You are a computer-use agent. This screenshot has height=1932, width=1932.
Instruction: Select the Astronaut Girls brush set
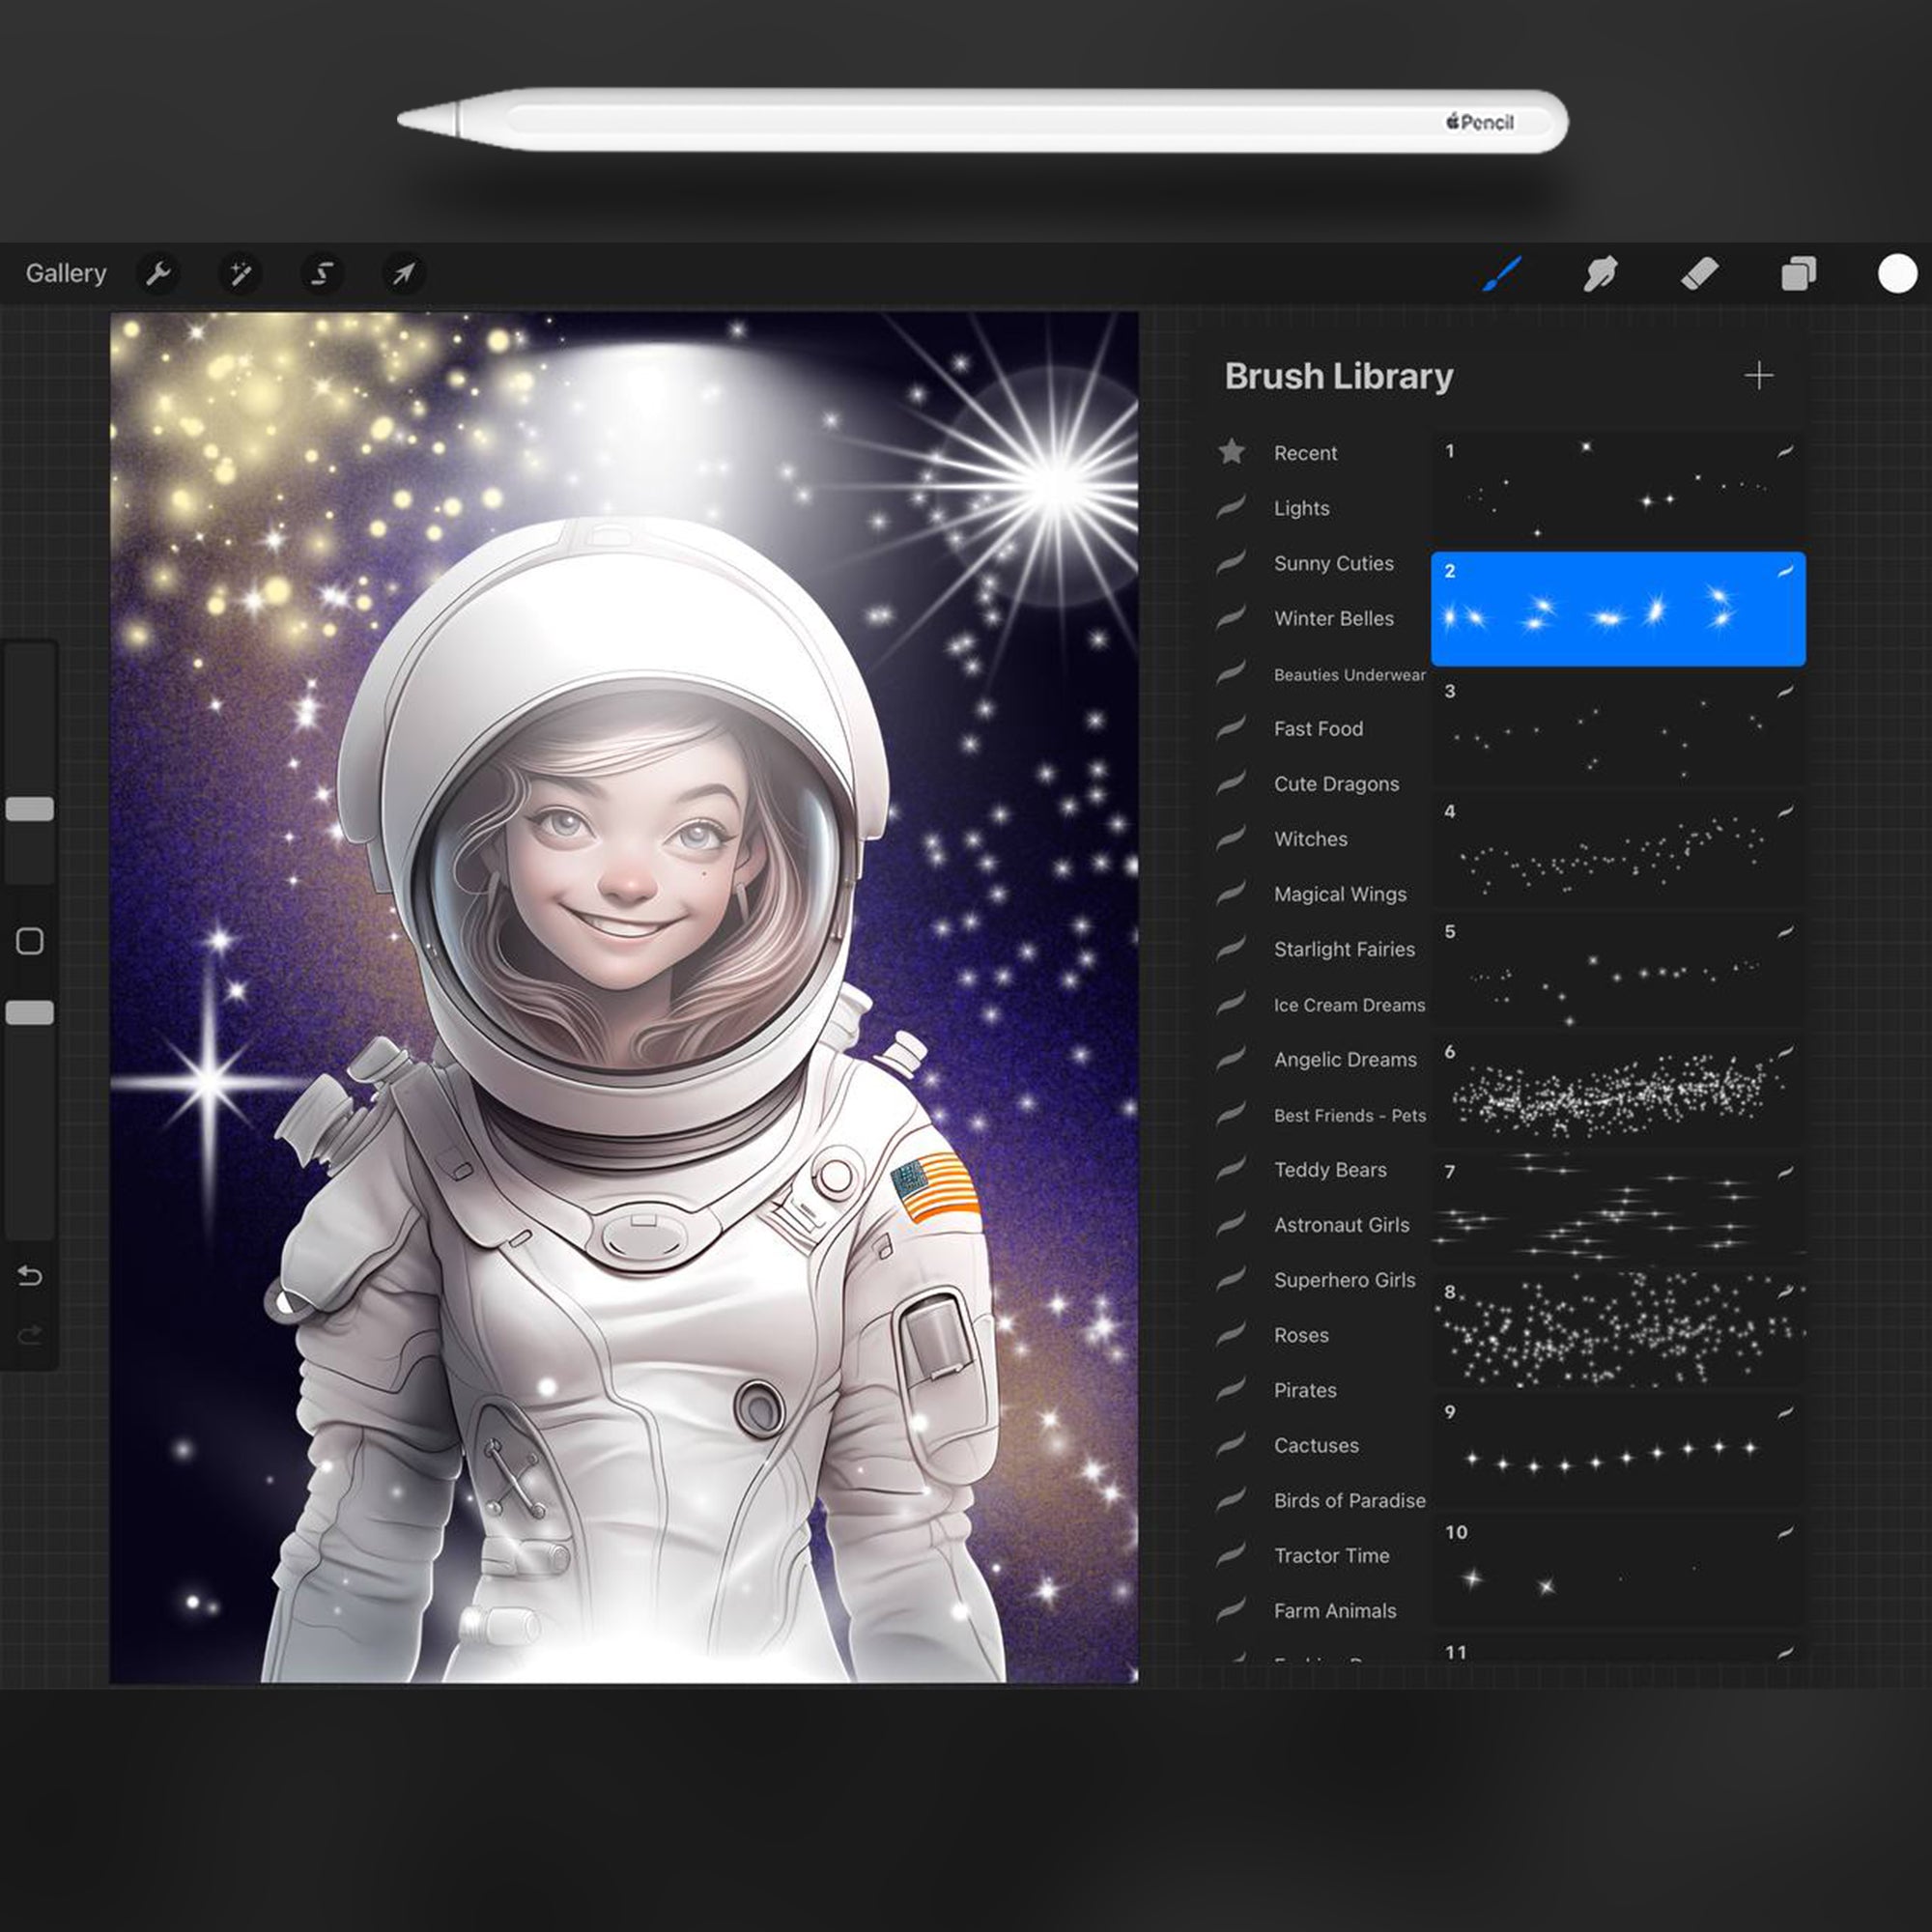(1341, 1225)
